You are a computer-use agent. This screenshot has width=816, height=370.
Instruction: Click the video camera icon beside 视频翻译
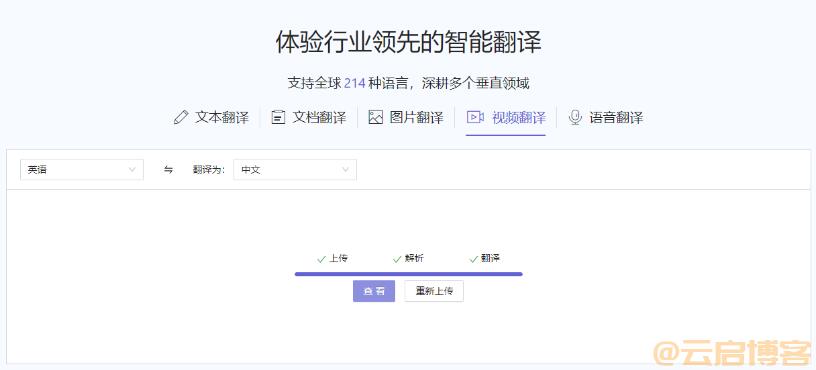tap(475, 117)
